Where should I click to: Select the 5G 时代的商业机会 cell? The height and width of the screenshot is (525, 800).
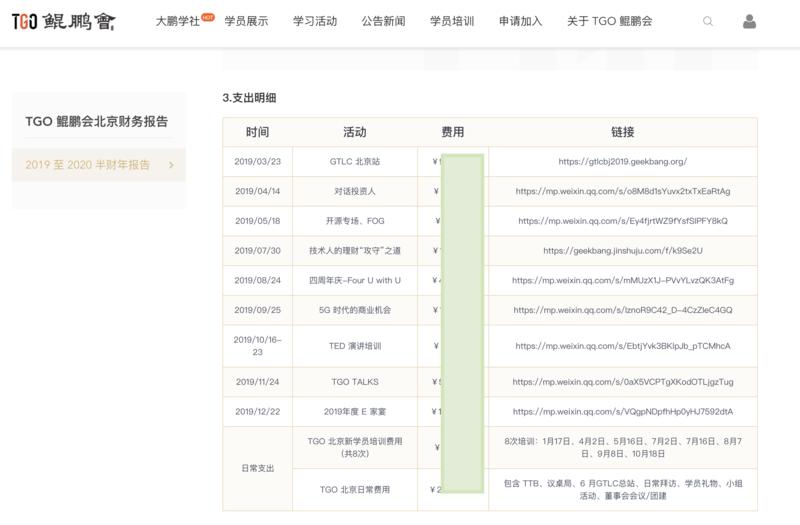click(355, 310)
